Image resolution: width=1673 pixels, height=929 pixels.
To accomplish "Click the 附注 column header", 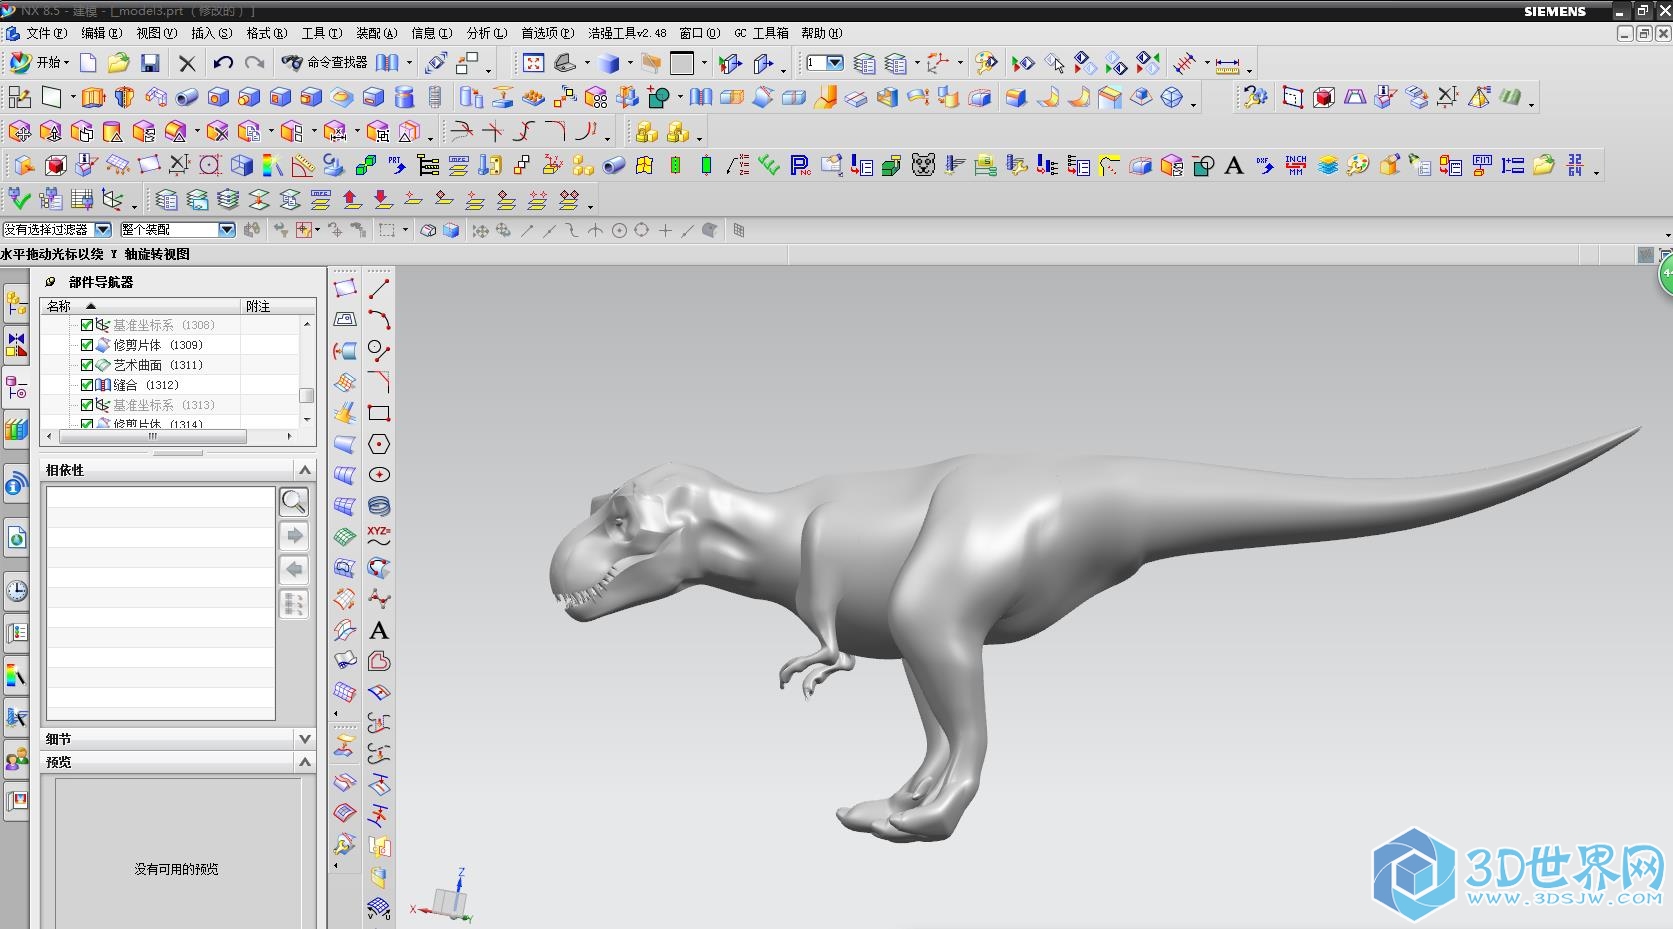I will click(x=278, y=306).
